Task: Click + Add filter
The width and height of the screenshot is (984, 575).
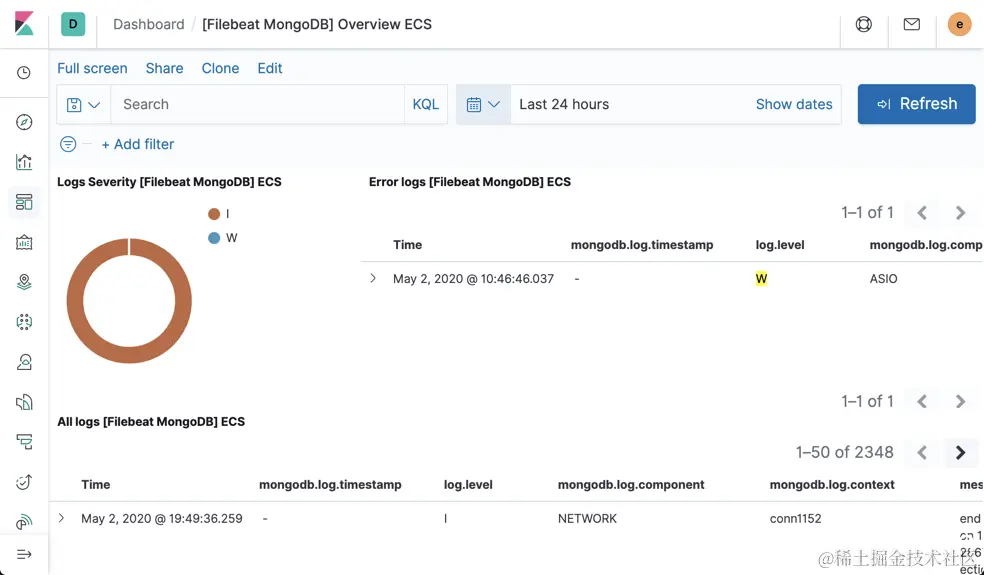Action: click(x=138, y=144)
